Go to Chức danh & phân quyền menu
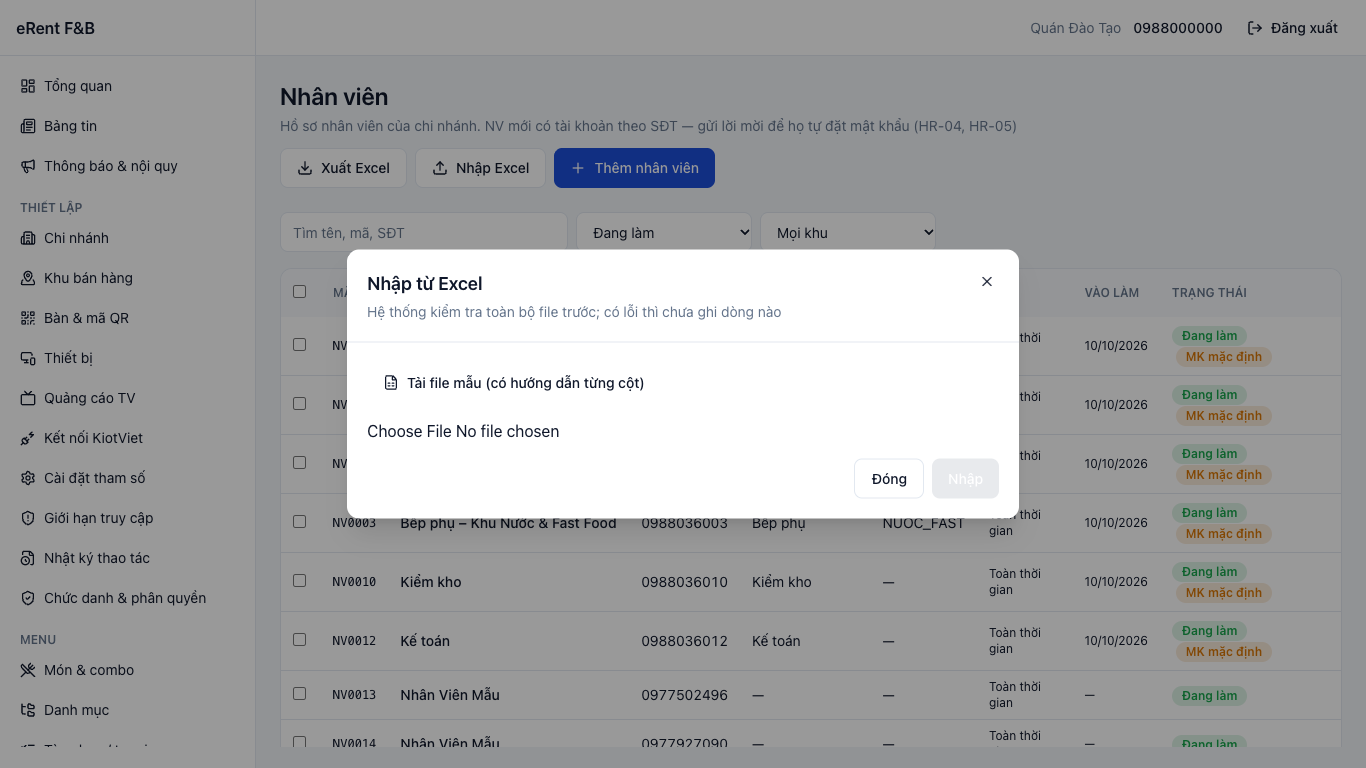The height and width of the screenshot is (768, 1366). pos(127,598)
